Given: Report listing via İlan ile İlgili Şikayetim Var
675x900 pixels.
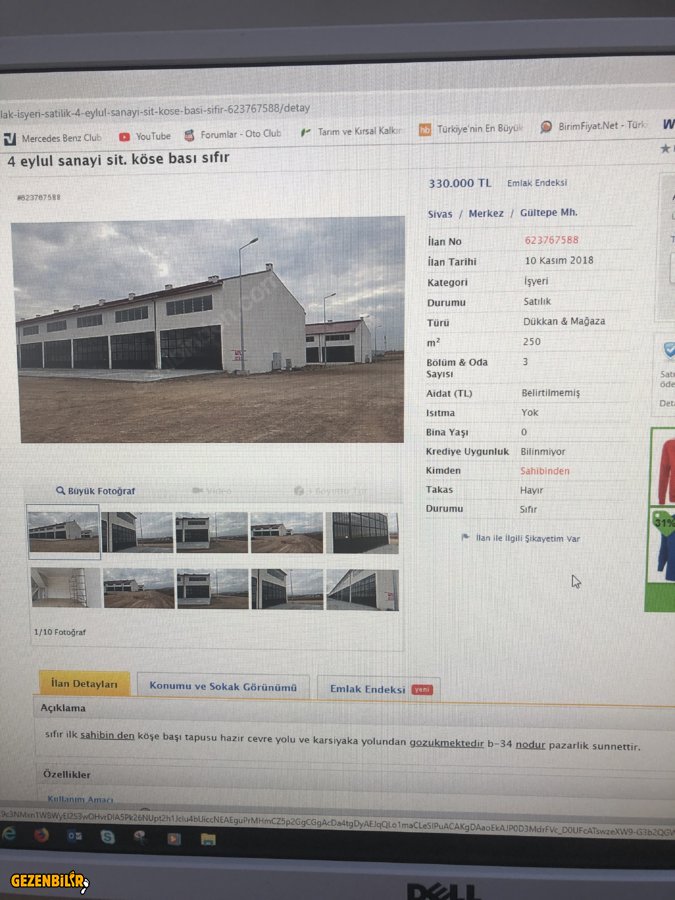Looking at the screenshot, I should pos(521,538).
